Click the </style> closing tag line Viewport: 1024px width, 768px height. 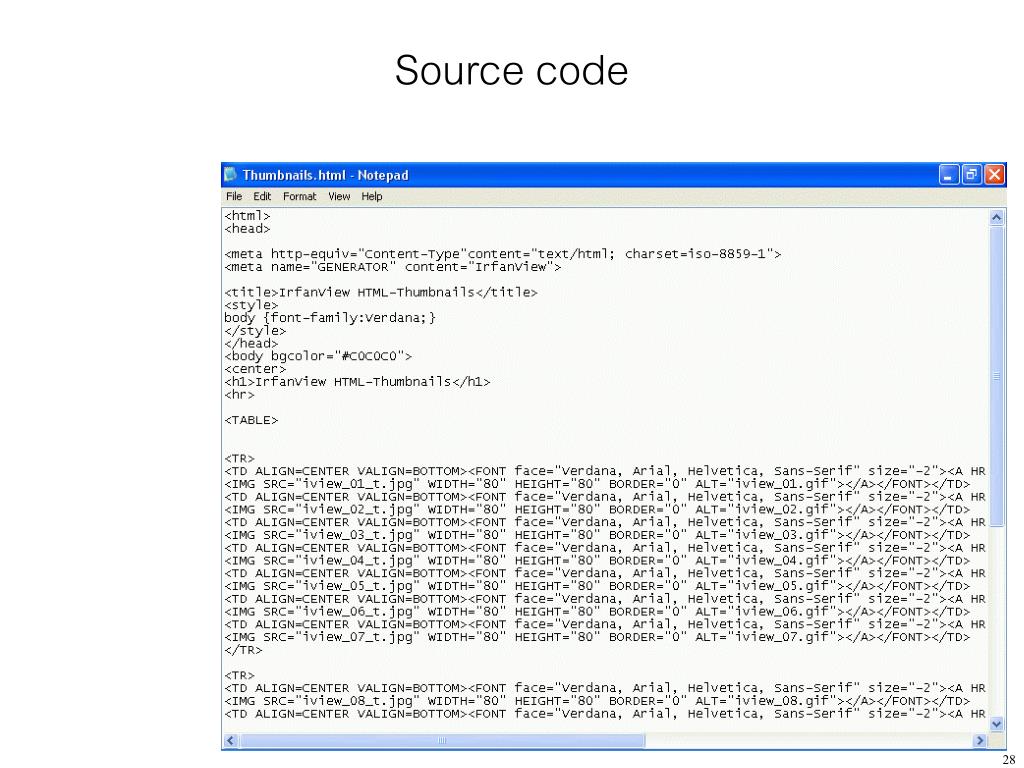point(255,330)
